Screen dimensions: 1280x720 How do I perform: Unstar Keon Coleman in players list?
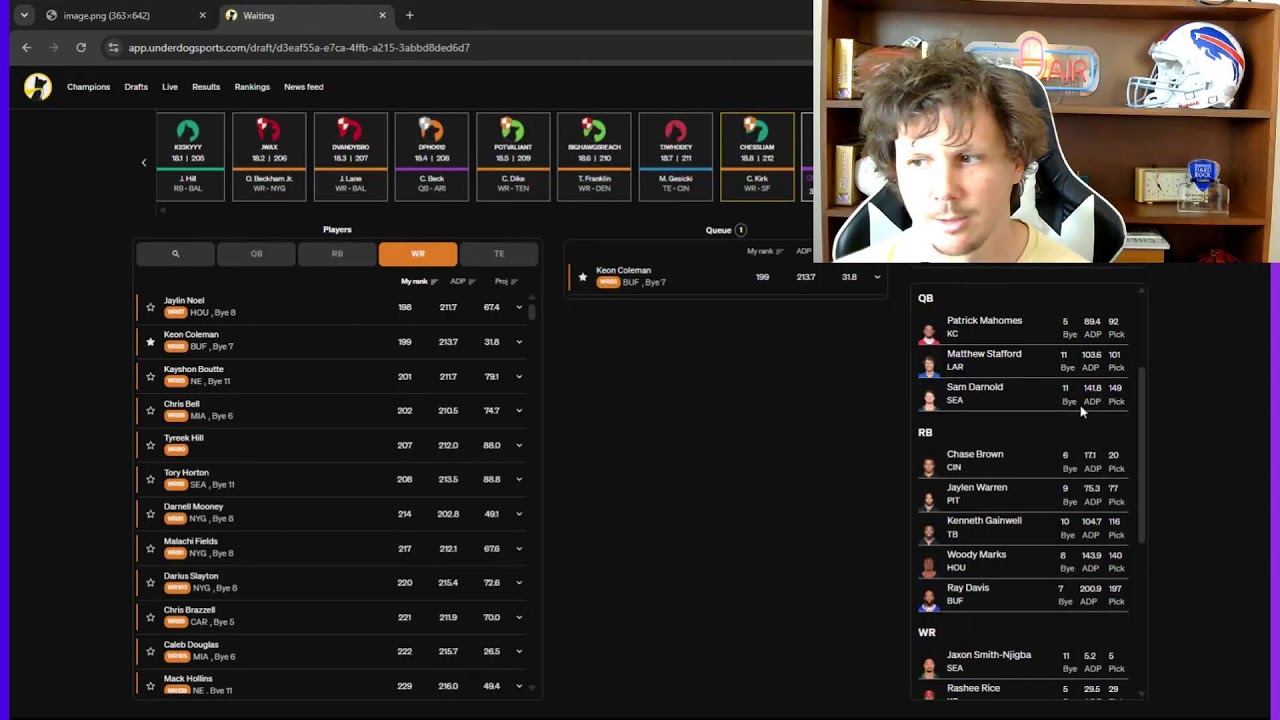150,342
